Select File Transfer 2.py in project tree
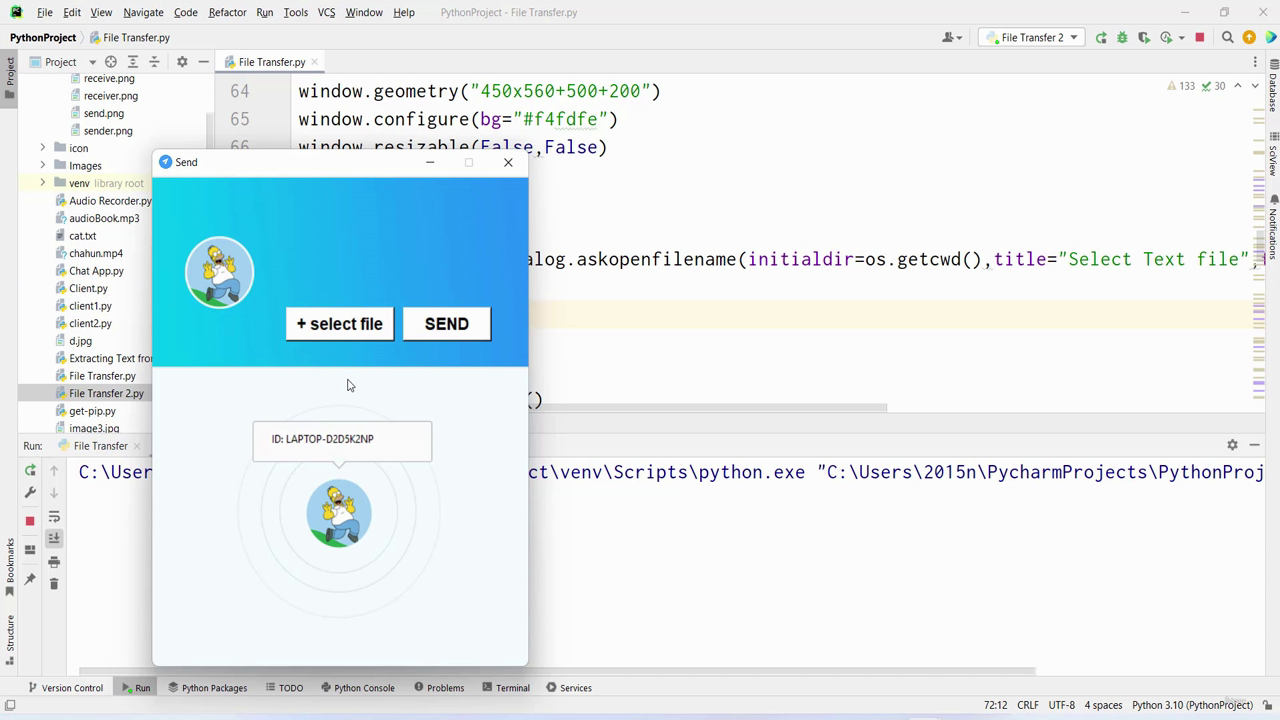Image resolution: width=1280 pixels, height=720 pixels. 106,394
